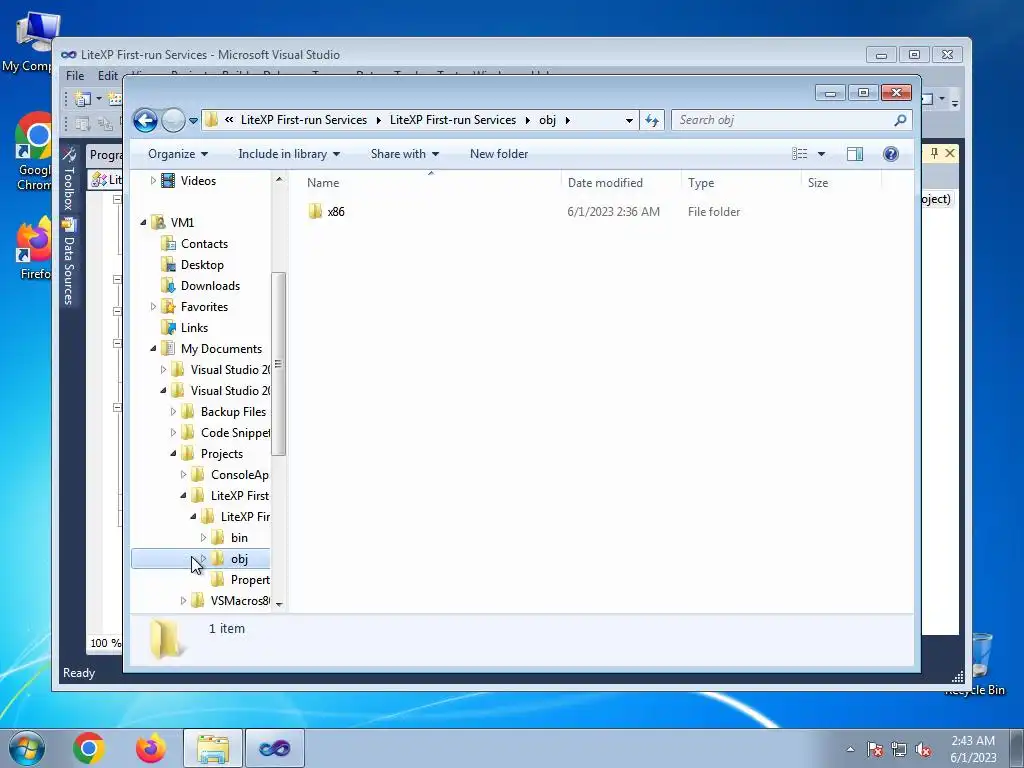This screenshot has height=768, width=1024.
Task: Click the search magnifier icon
Action: click(x=900, y=120)
